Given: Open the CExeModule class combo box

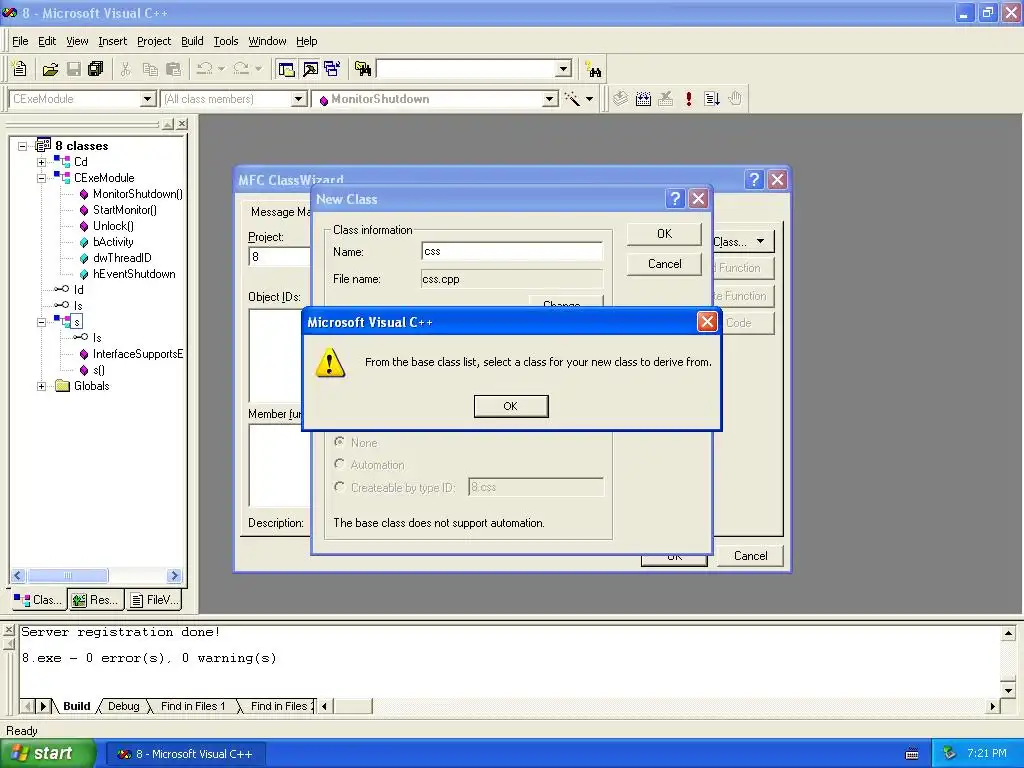Looking at the screenshot, I should click(148, 99).
